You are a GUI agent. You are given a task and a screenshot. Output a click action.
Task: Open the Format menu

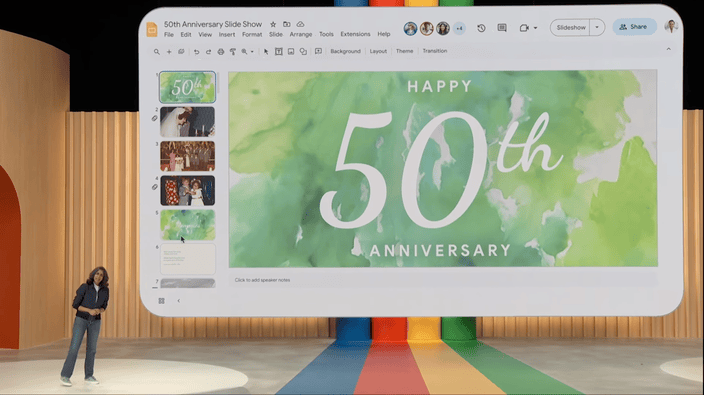coord(252,35)
